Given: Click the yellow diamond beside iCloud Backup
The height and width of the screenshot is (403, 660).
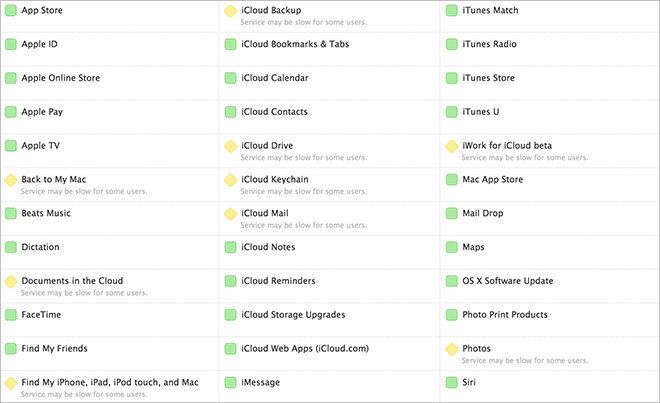Looking at the screenshot, I should point(230,11).
